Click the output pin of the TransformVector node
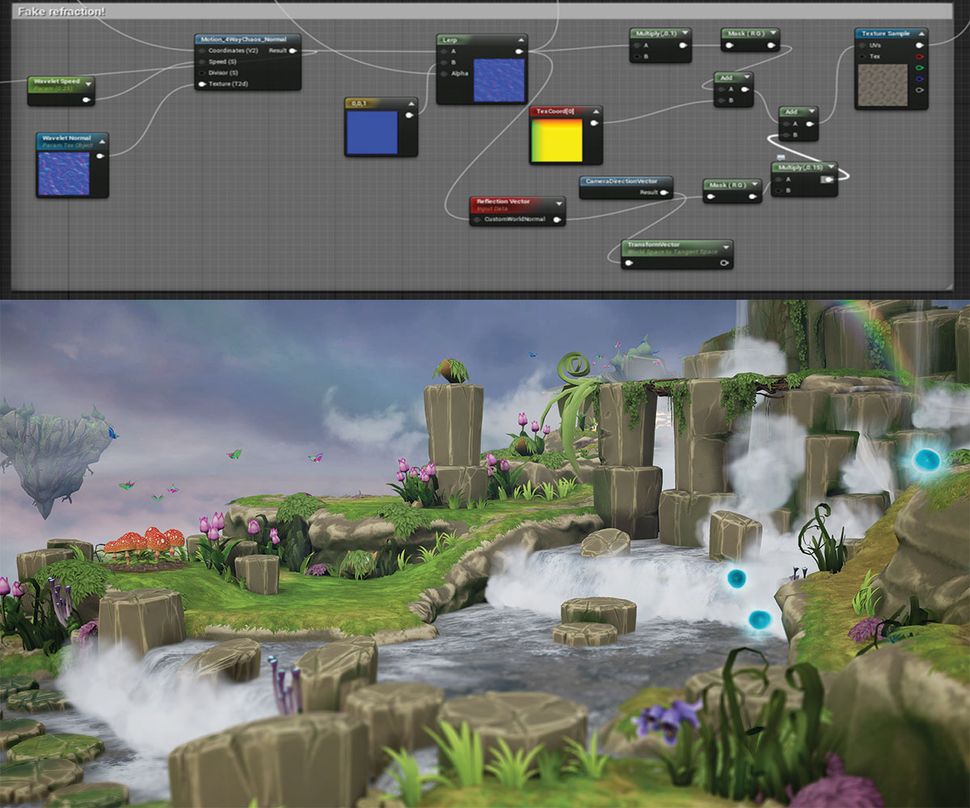The height and width of the screenshot is (808, 970). [x=724, y=262]
